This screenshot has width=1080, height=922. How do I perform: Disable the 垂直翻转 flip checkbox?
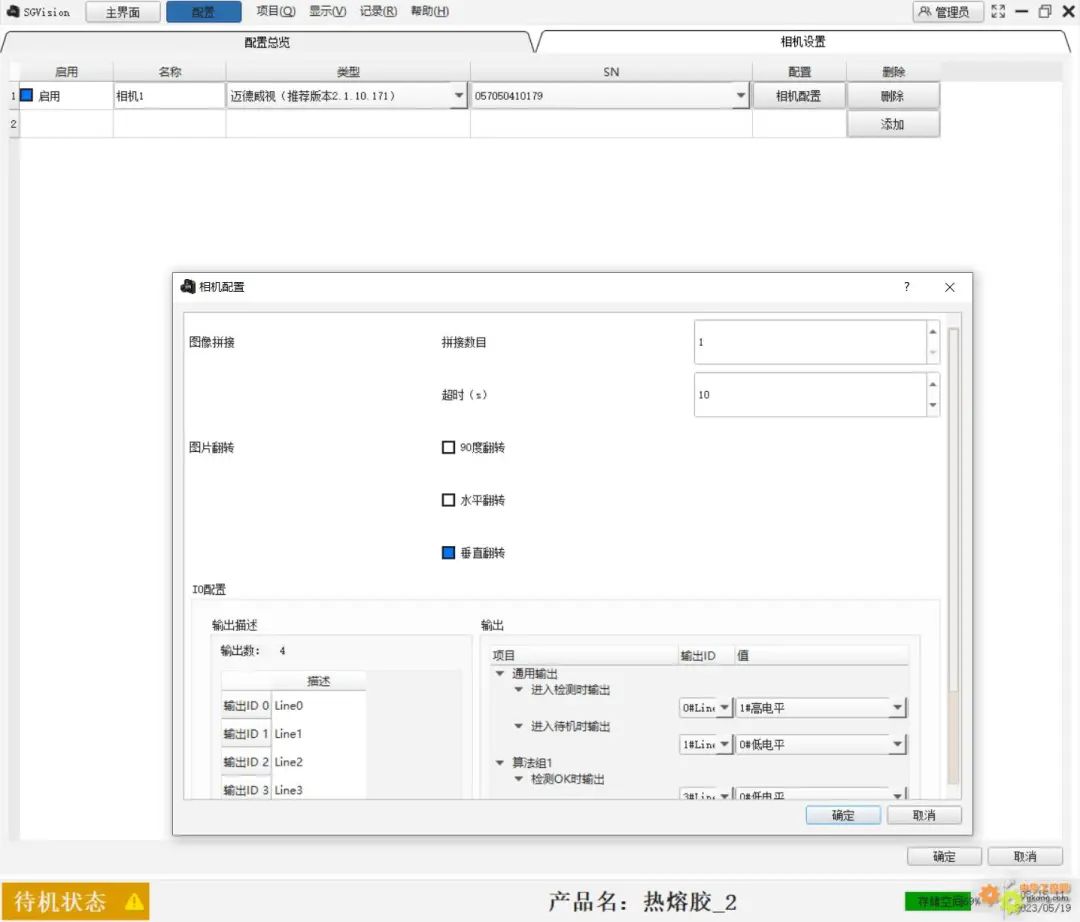(448, 553)
